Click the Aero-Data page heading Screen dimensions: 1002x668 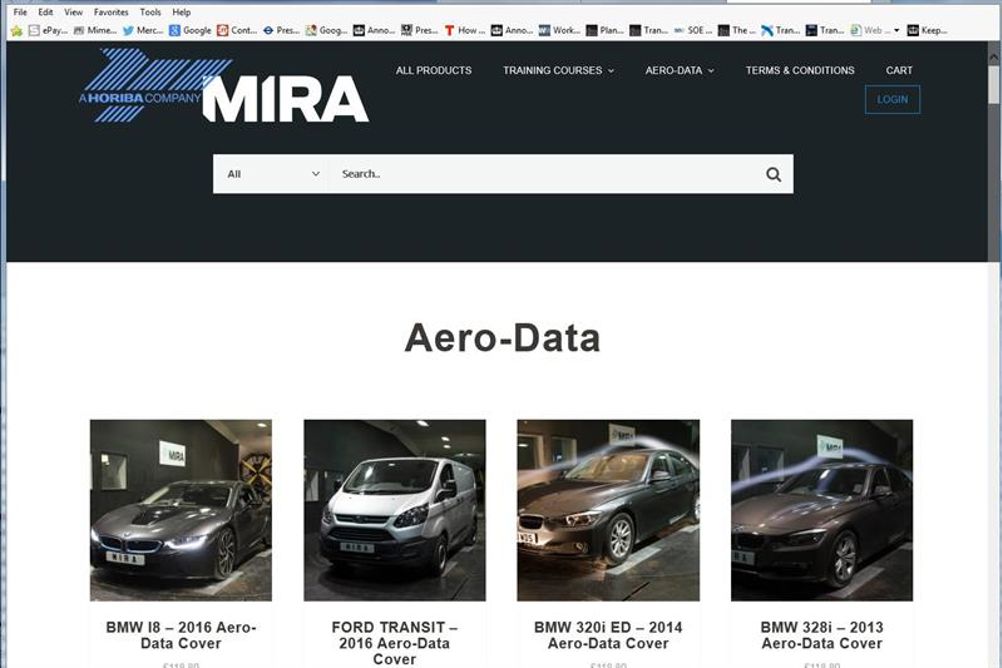(x=502, y=338)
